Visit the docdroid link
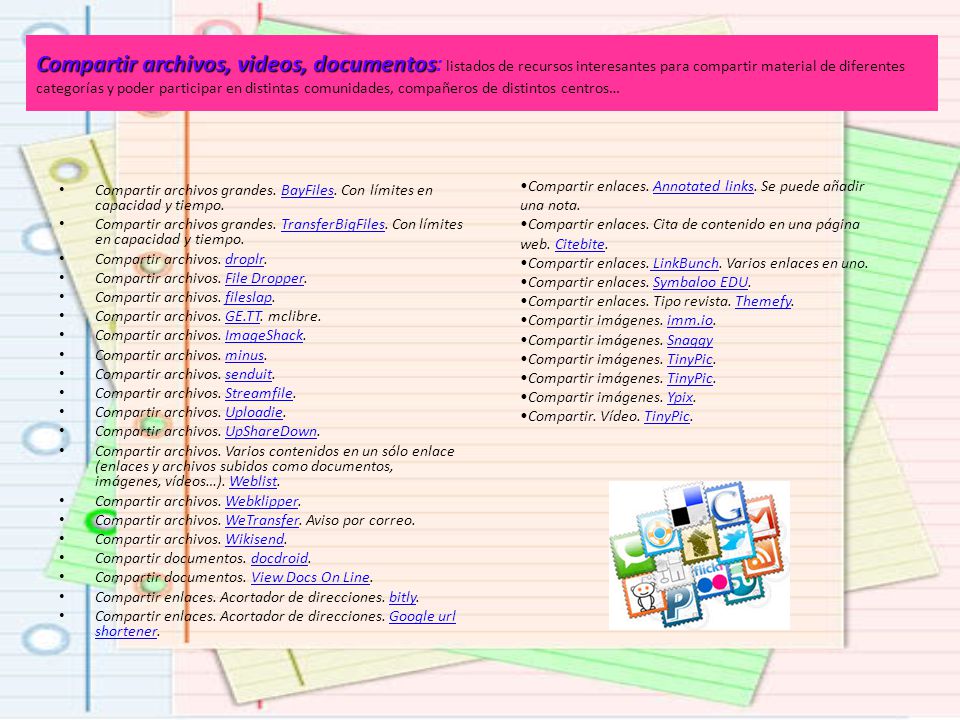960x720 pixels. click(x=280, y=558)
